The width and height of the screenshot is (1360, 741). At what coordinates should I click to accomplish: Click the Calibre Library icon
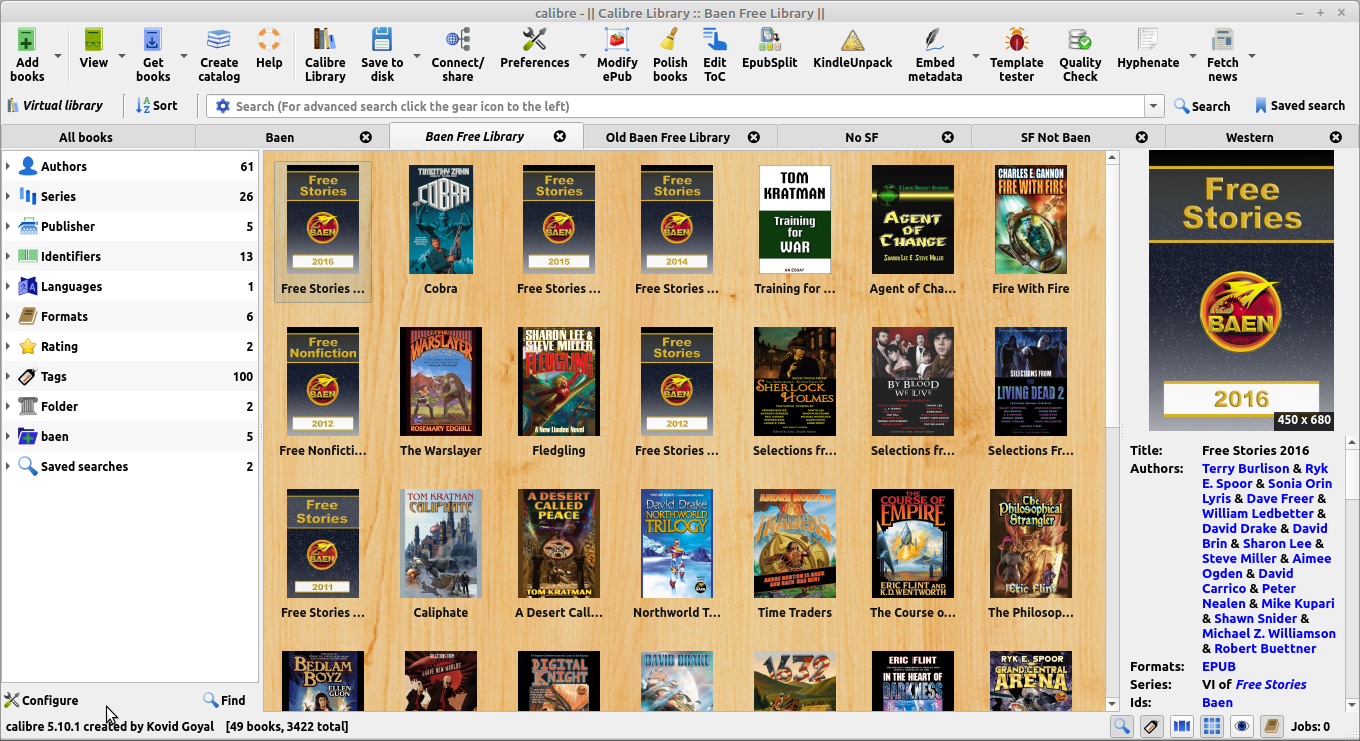(x=325, y=40)
